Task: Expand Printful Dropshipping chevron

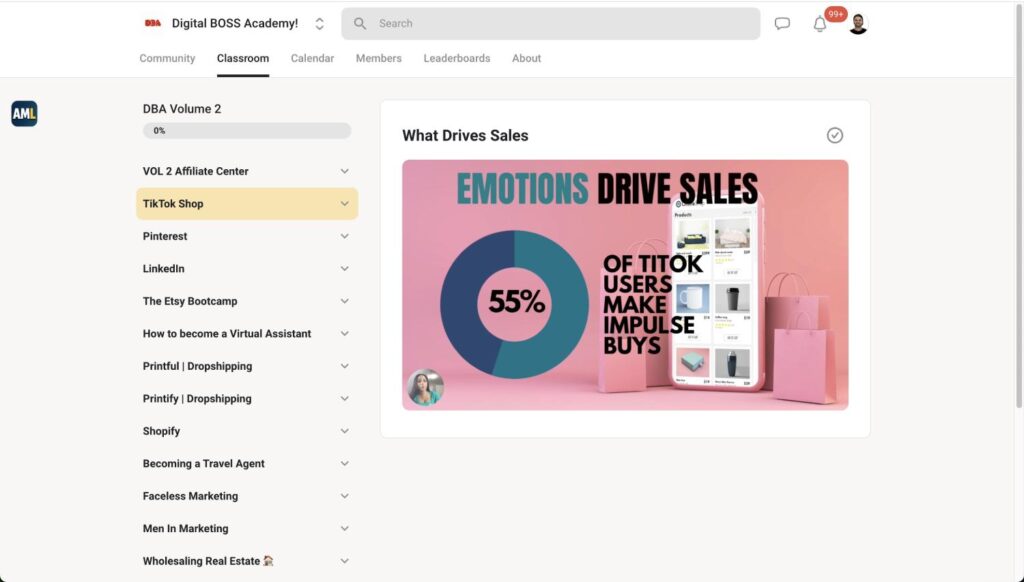Action: click(344, 366)
